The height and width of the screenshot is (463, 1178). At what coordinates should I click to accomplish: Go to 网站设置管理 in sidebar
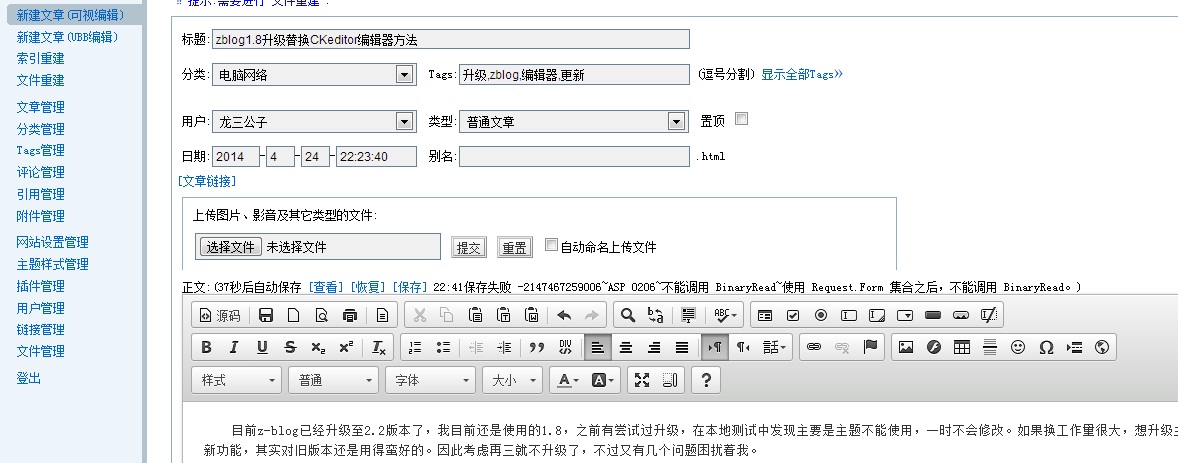point(53,242)
